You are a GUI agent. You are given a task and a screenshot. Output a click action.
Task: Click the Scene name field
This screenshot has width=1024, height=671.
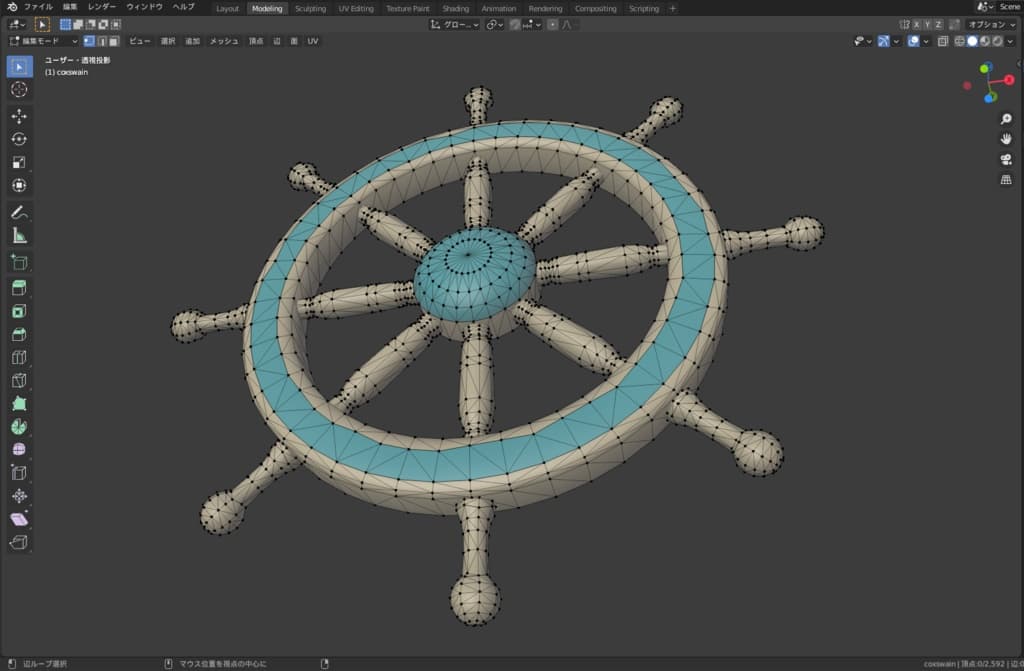(x=1009, y=7)
